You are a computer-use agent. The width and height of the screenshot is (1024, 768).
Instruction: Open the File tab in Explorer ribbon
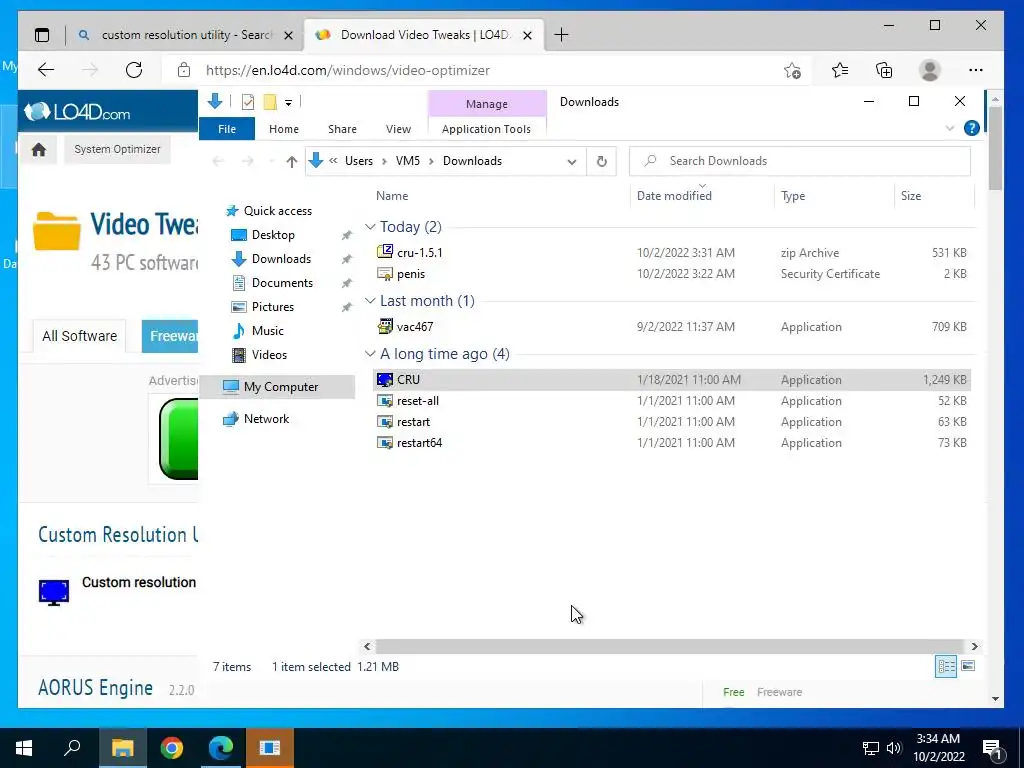tap(227, 129)
